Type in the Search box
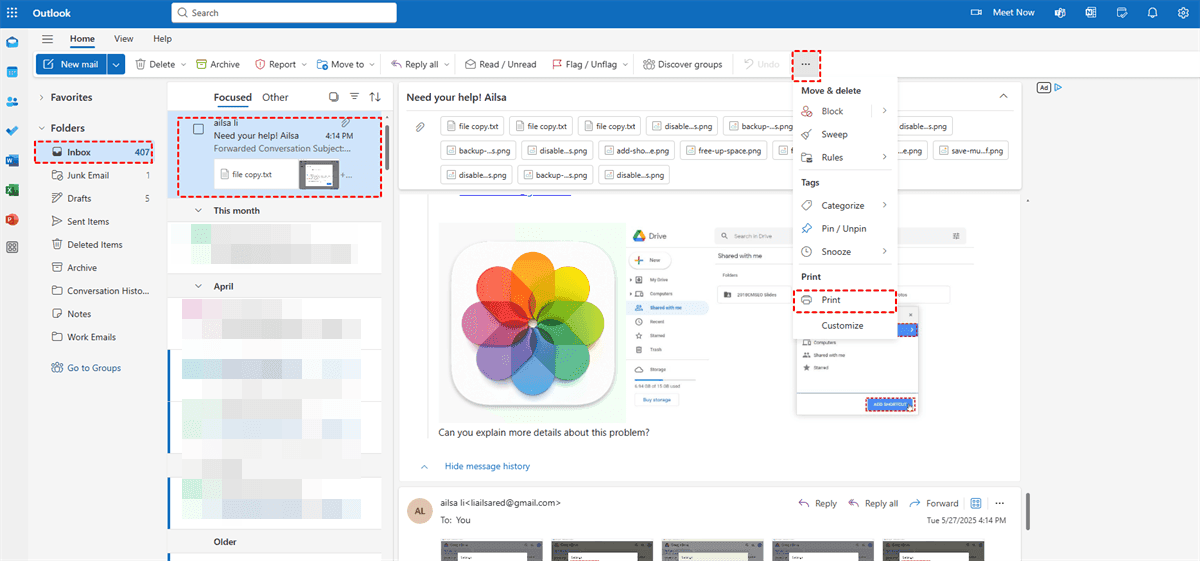The width and height of the screenshot is (1200, 561). point(290,13)
